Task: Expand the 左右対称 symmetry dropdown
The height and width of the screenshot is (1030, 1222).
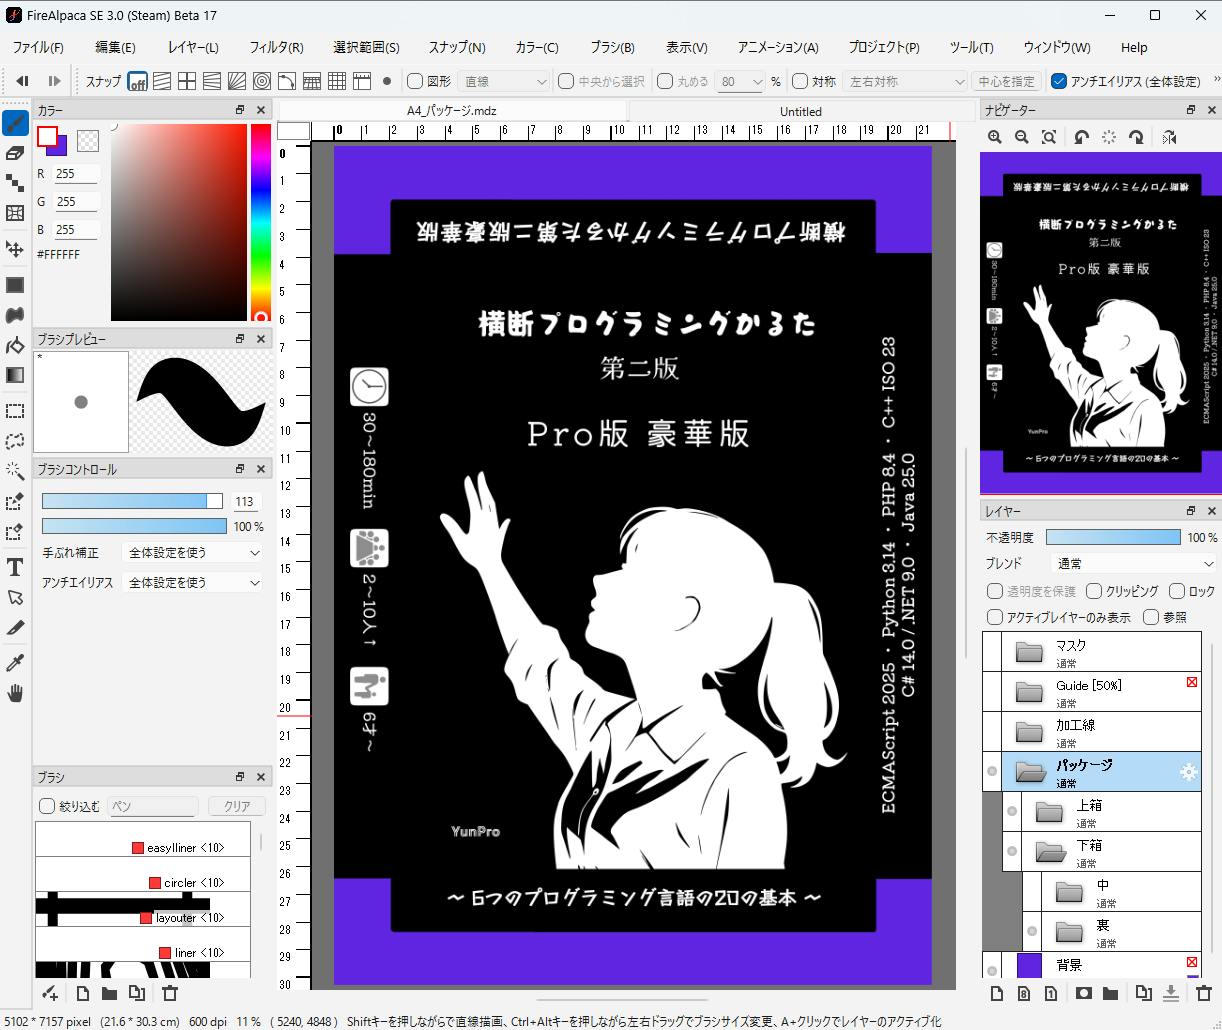Action: pos(904,81)
